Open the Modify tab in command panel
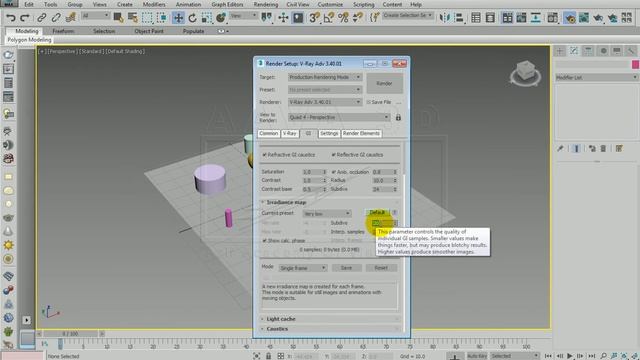The height and width of the screenshot is (360, 640). point(574,51)
